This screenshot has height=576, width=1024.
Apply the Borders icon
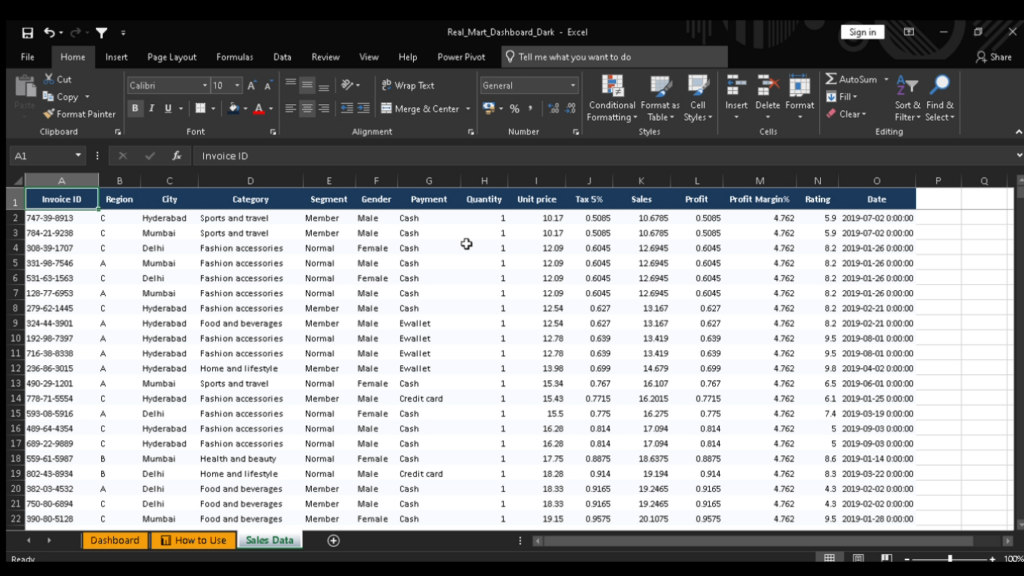coord(200,108)
